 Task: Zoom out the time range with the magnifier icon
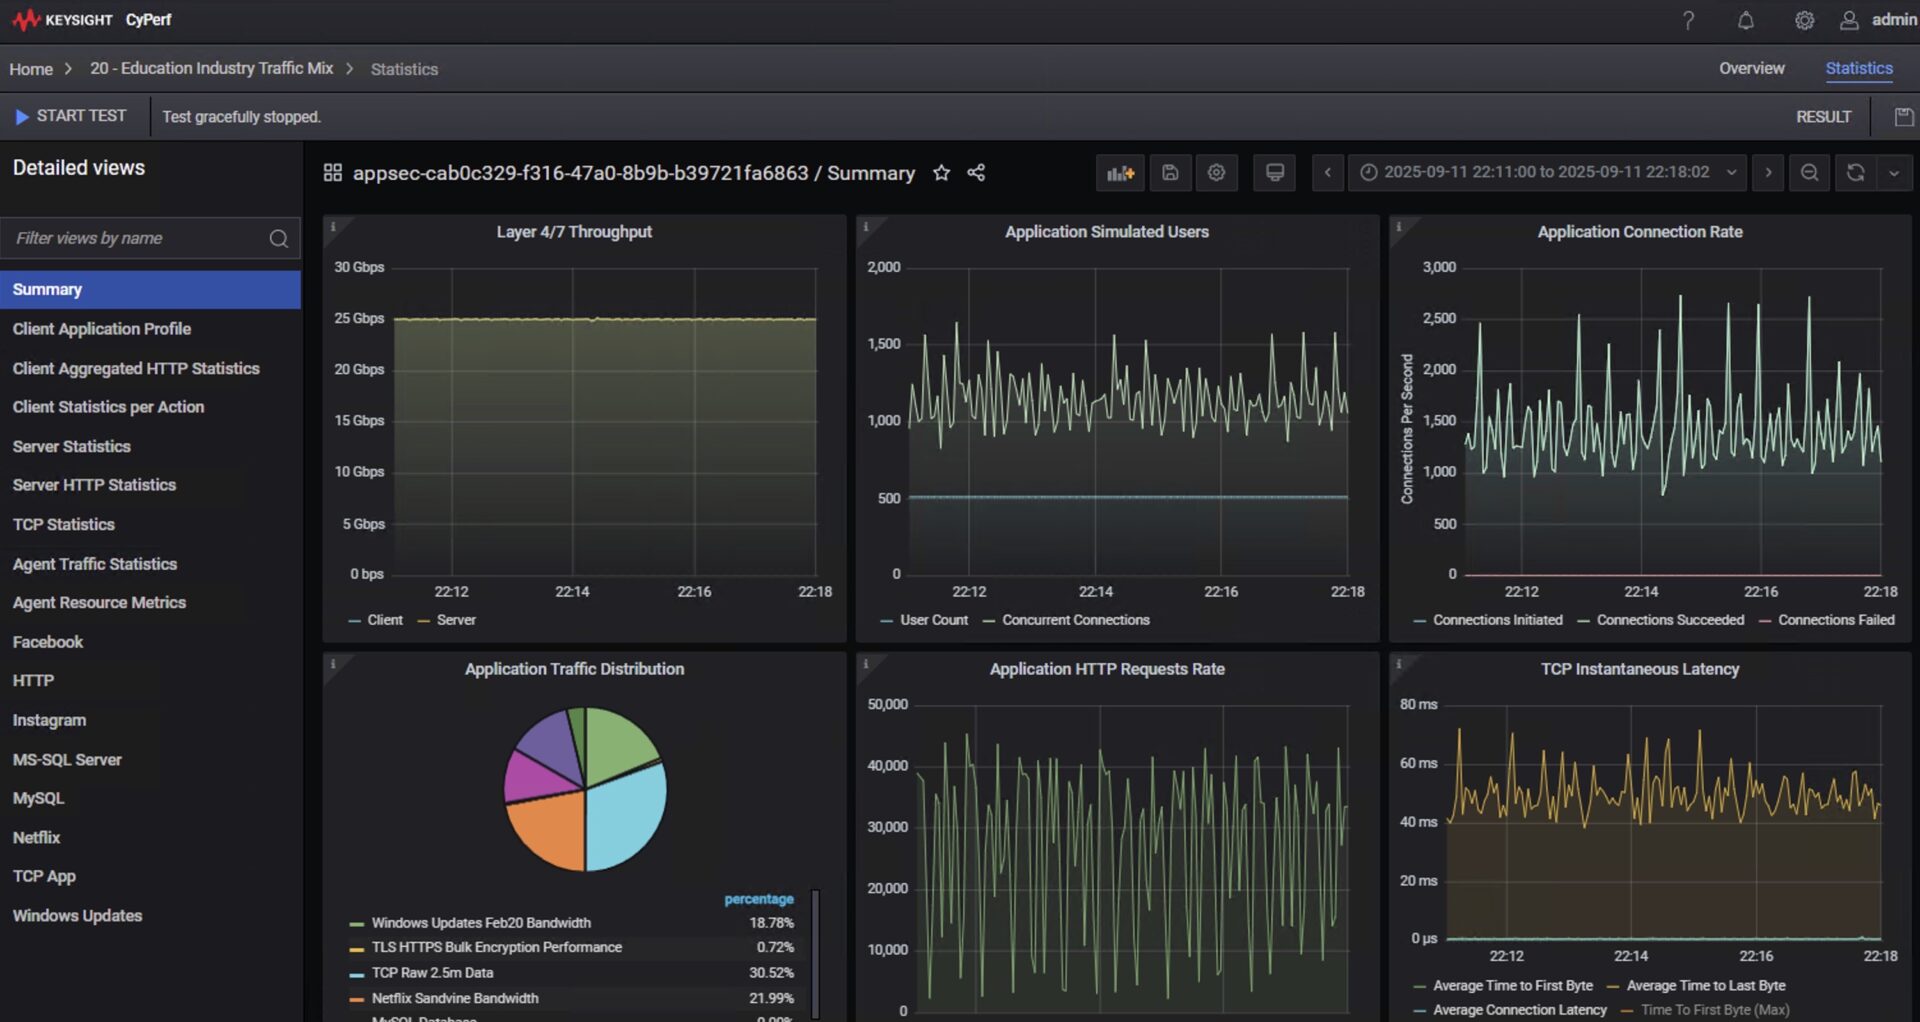pyautogui.click(x=1809, y=172)
